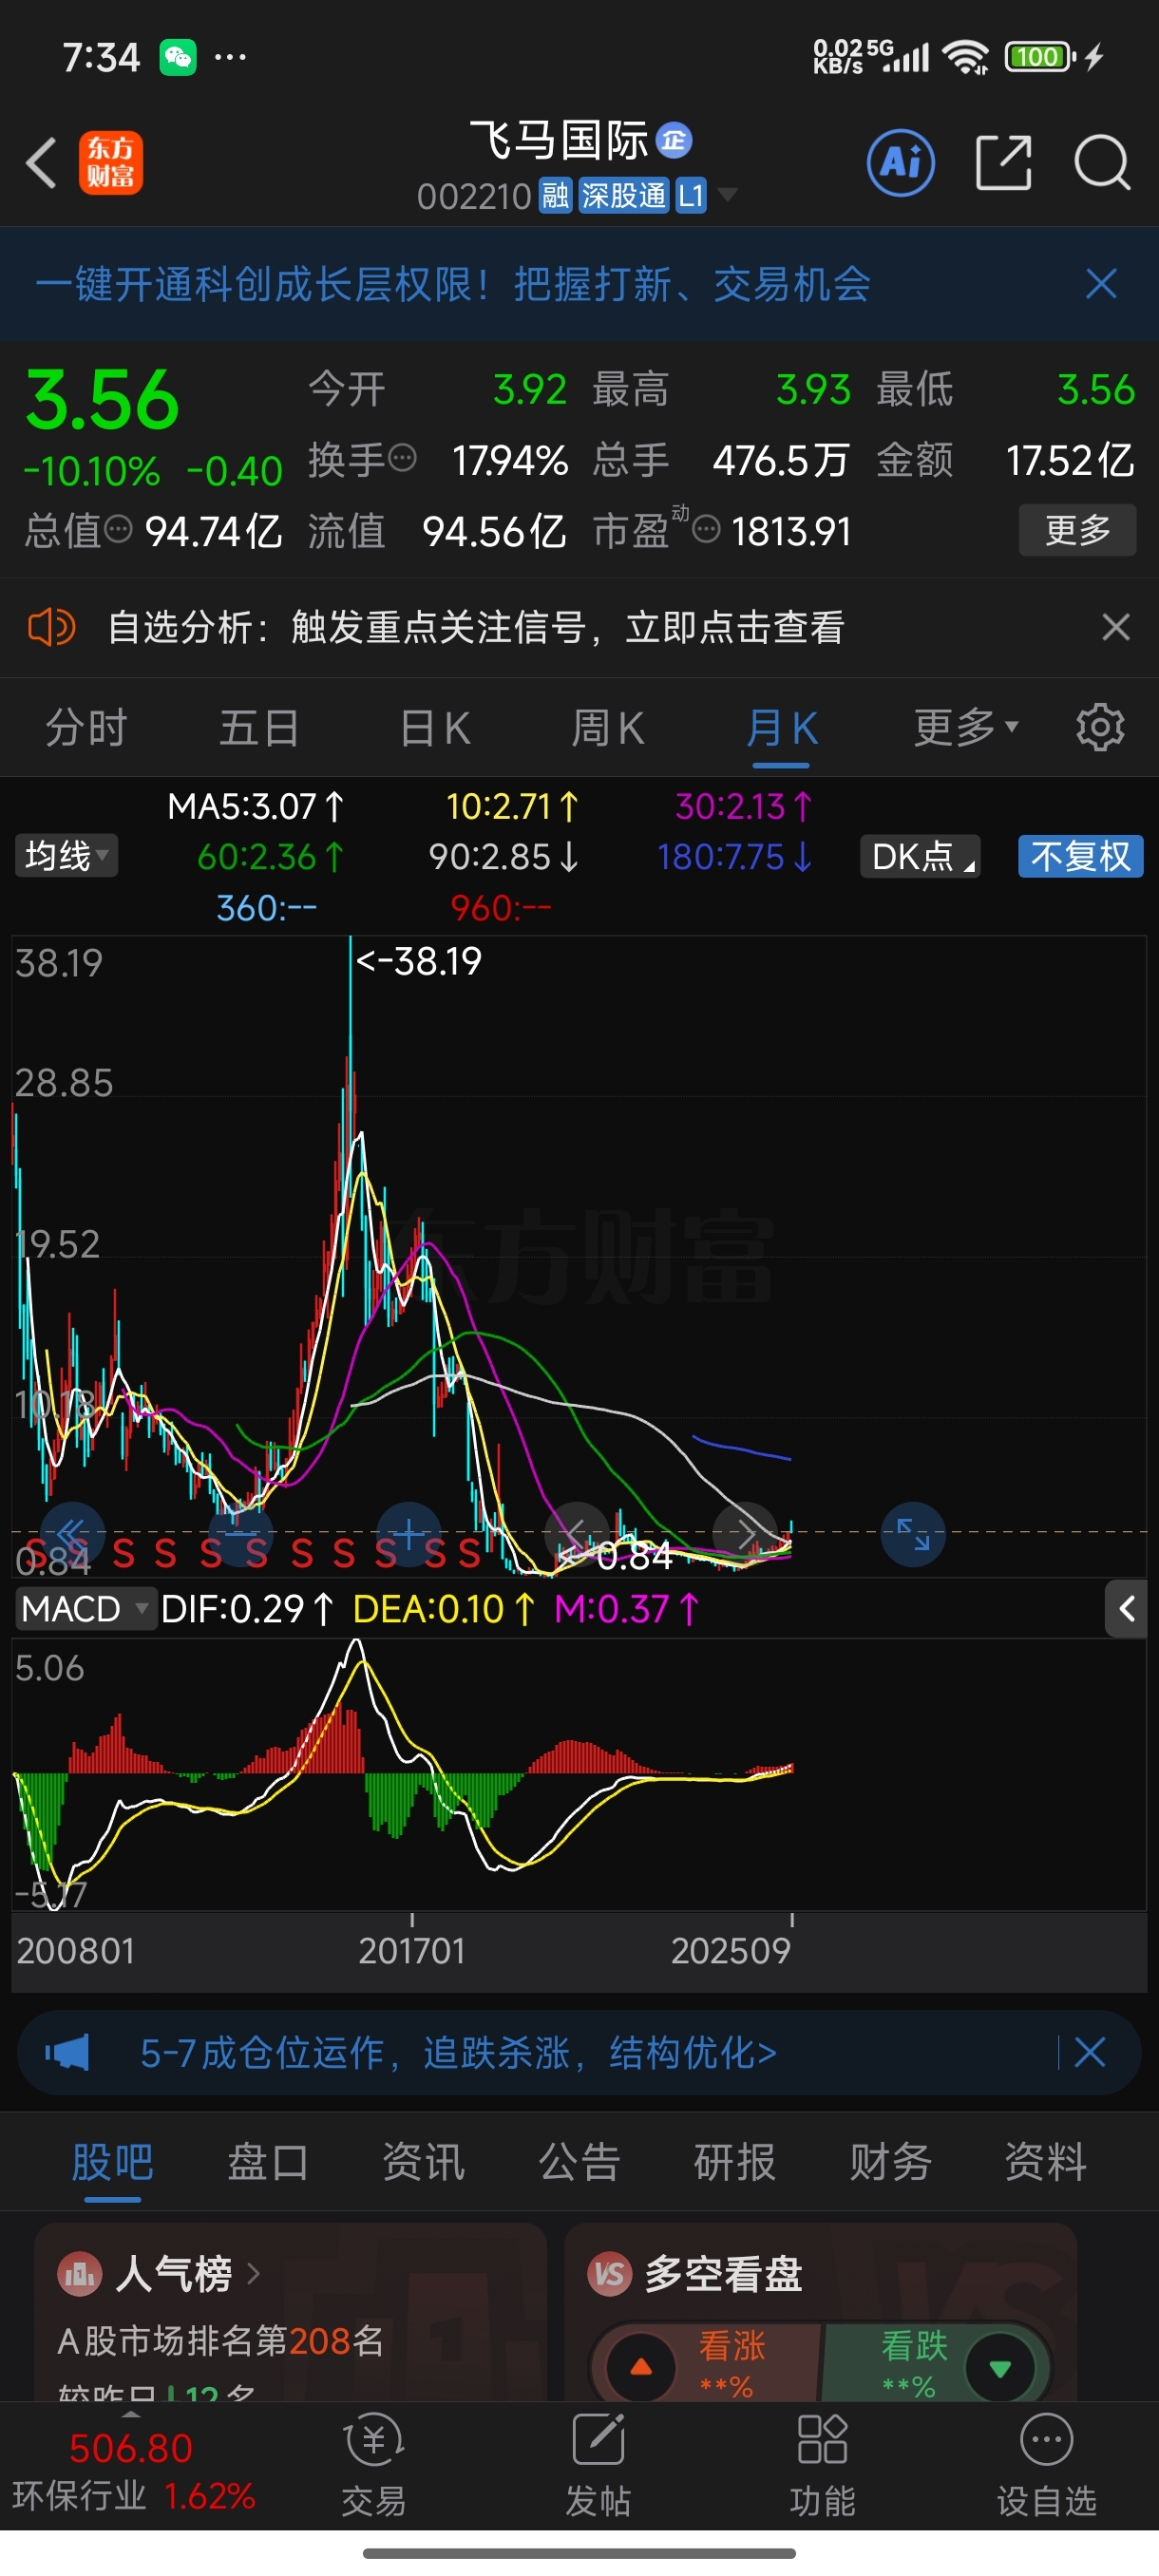Open the search magnifier icon
The height and width of the screenshot is (2576, 1159).
coord(1102,162)
